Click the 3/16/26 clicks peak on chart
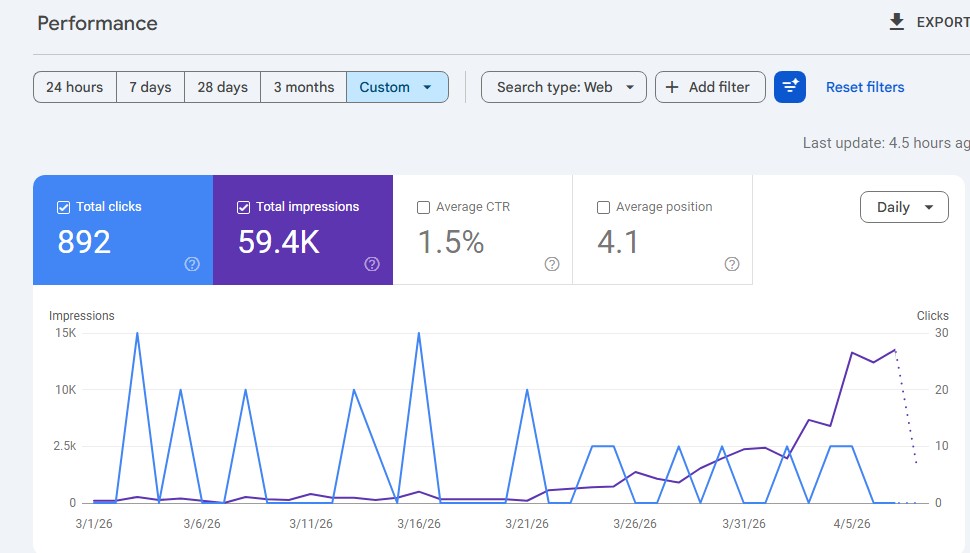Viewport: 970px width, 553px height. 418,333
